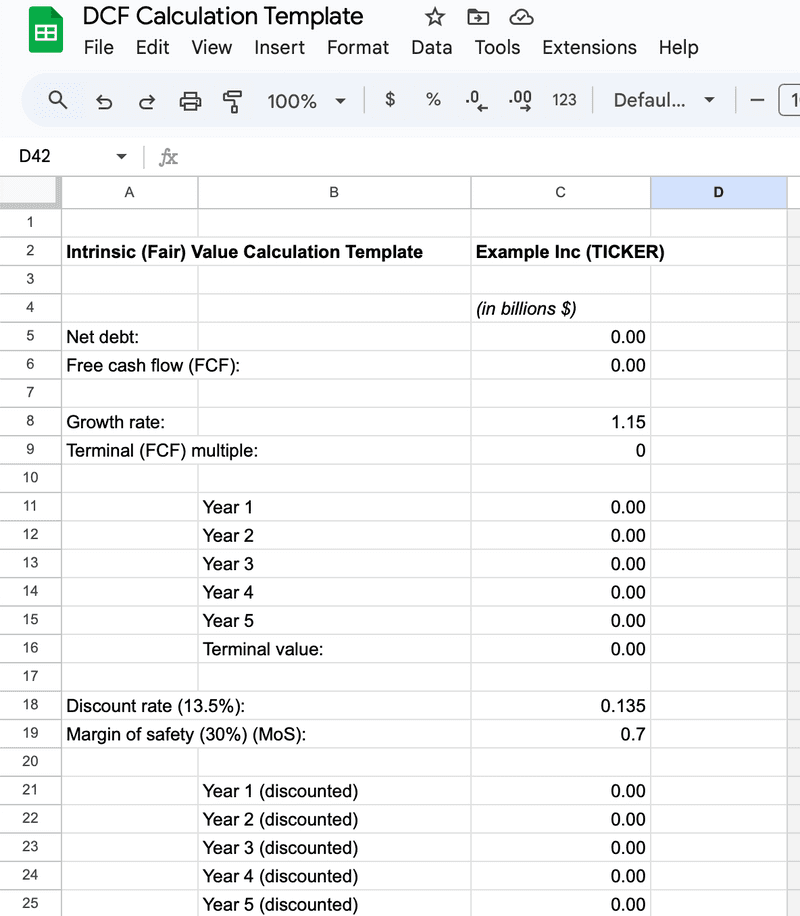Click the redo arrow icon

[147, 100]
